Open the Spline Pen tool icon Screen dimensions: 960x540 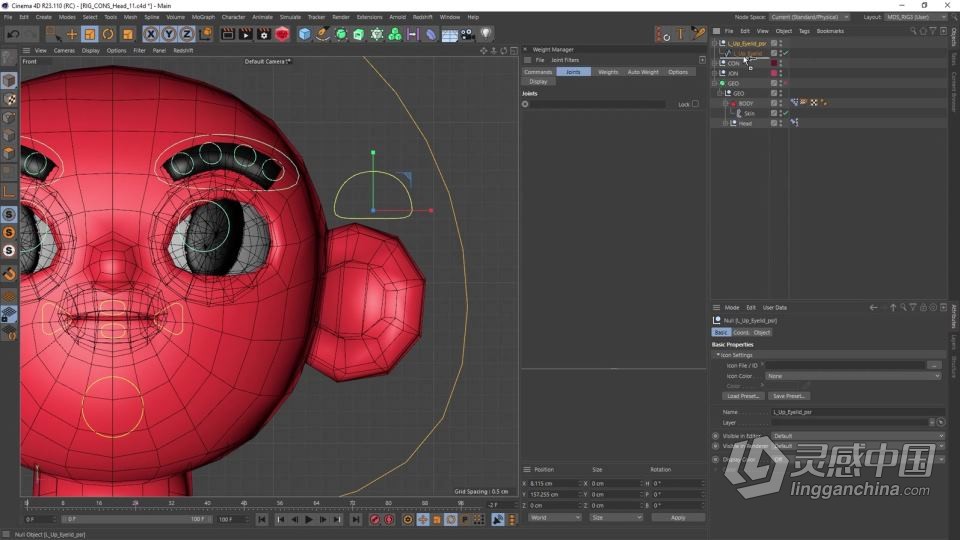323,34
